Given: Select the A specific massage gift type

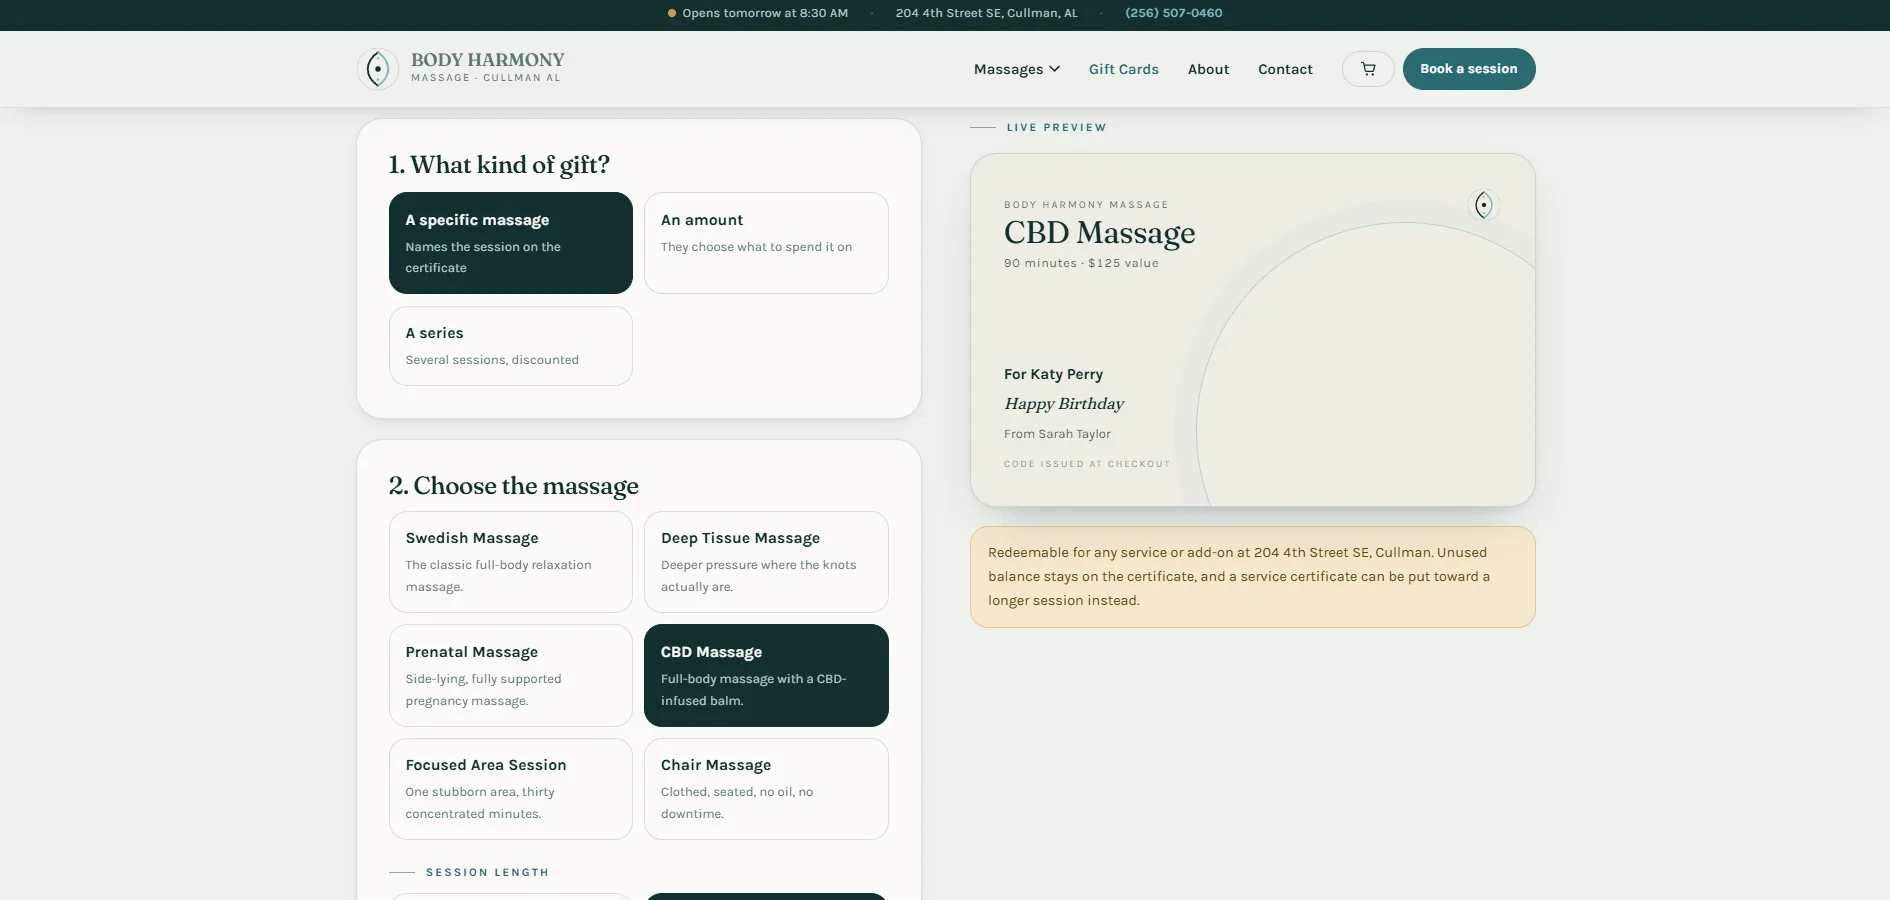Looking at the screenshot, I should 510,243.
